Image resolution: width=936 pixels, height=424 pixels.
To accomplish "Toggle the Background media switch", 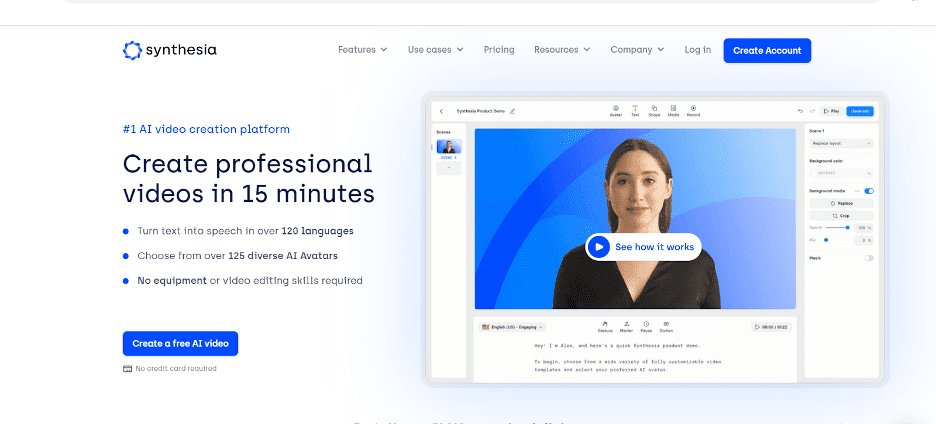I will tap(867, 190).
